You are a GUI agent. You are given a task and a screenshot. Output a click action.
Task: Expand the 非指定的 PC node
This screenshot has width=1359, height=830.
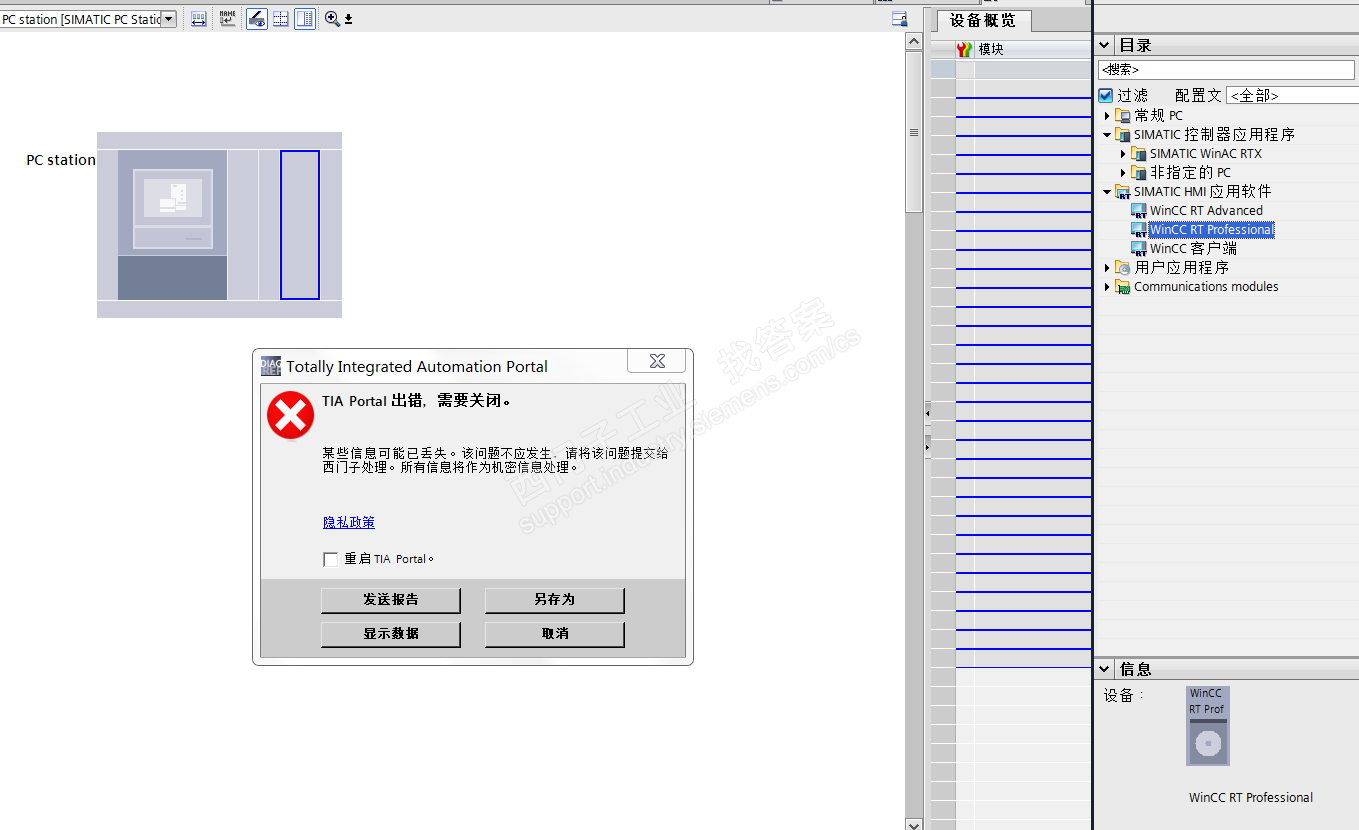[x=1123, y=173]
